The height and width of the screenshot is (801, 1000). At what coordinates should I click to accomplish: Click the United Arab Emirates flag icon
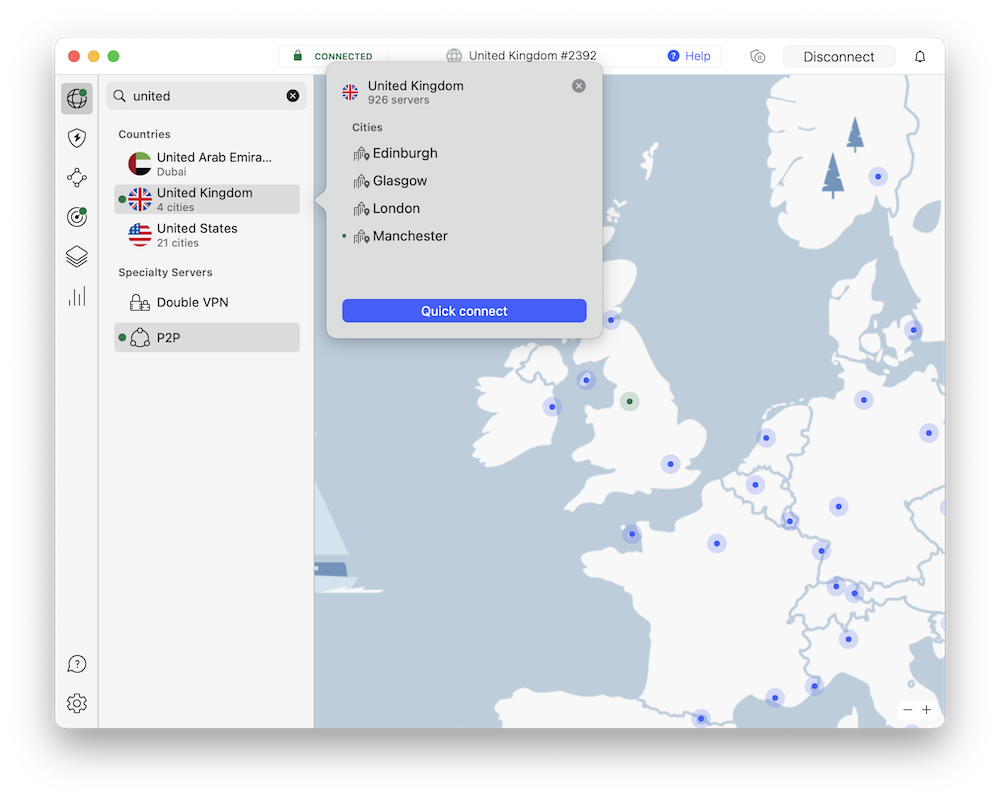[140, 164]
